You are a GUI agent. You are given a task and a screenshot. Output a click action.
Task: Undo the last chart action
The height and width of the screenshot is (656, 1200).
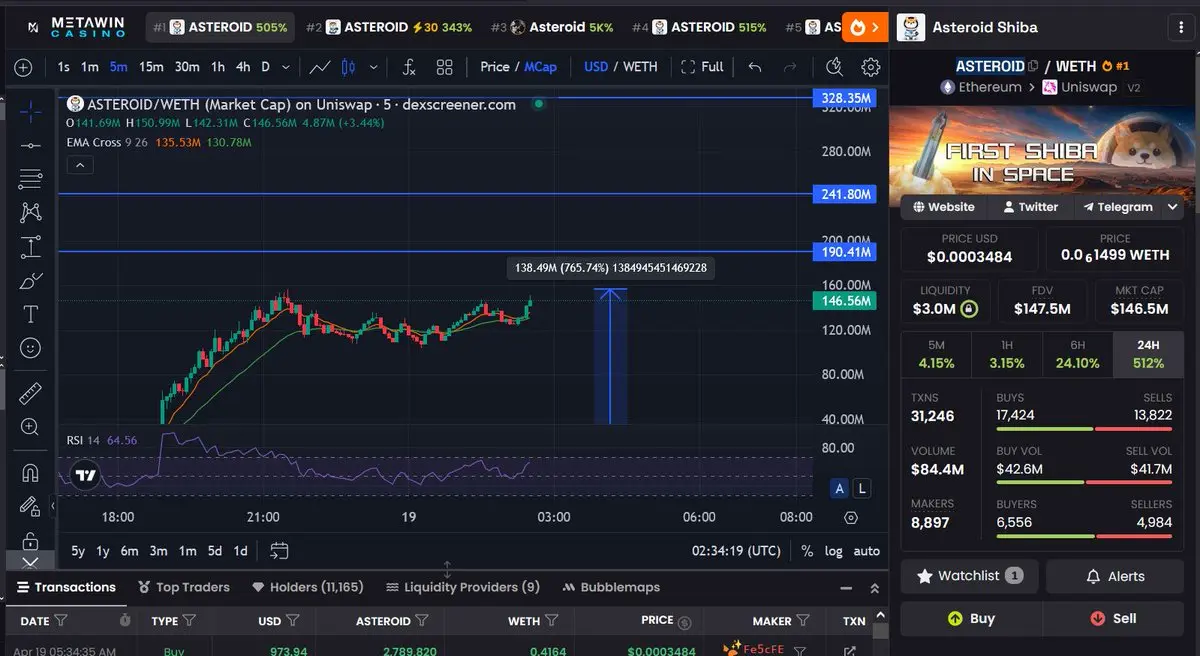coord(755,67)
